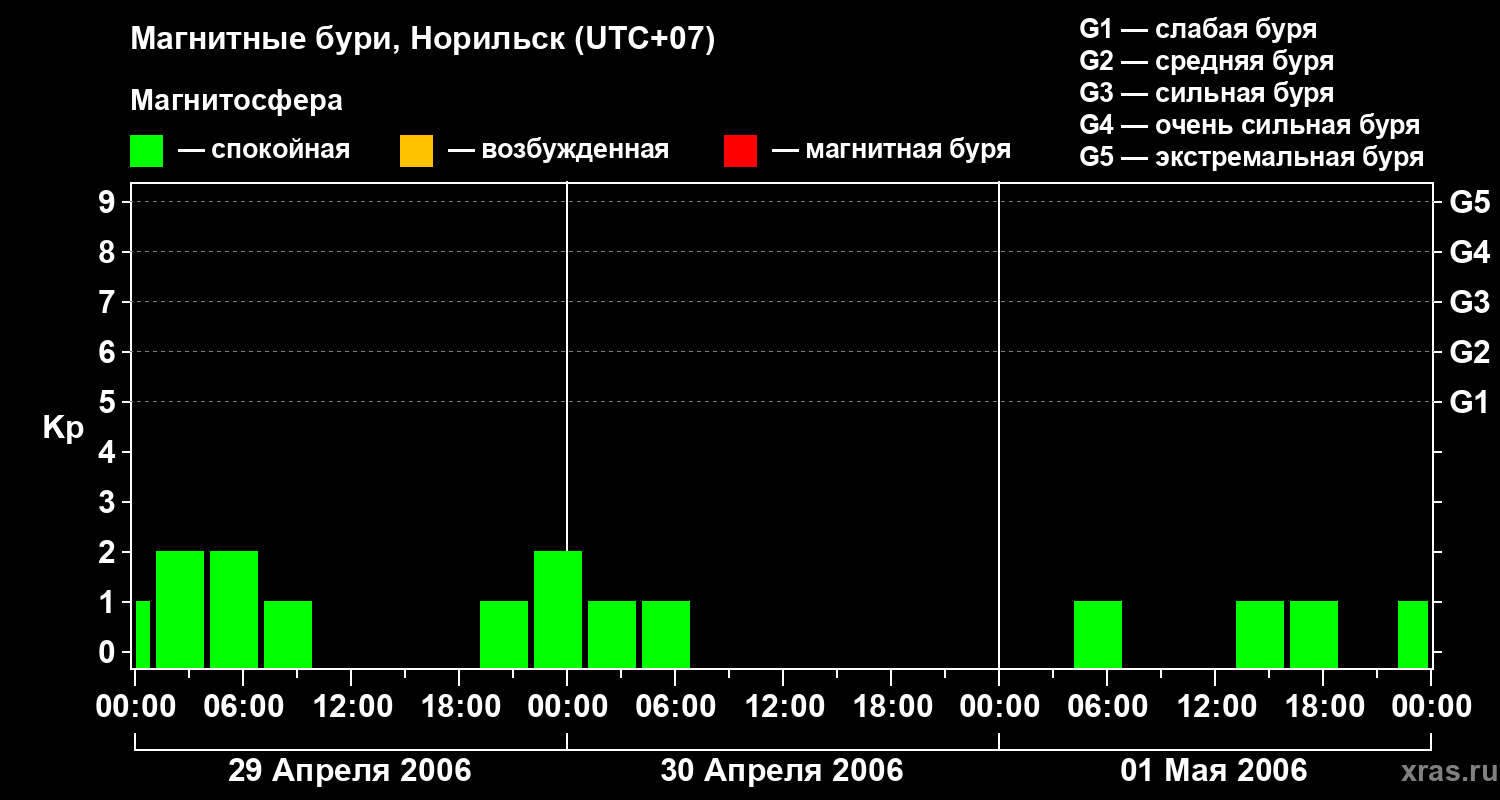Viewport: 1500px width, 800px height.
Task: Click the Kp axis value 0
Action: coord(108,652)
